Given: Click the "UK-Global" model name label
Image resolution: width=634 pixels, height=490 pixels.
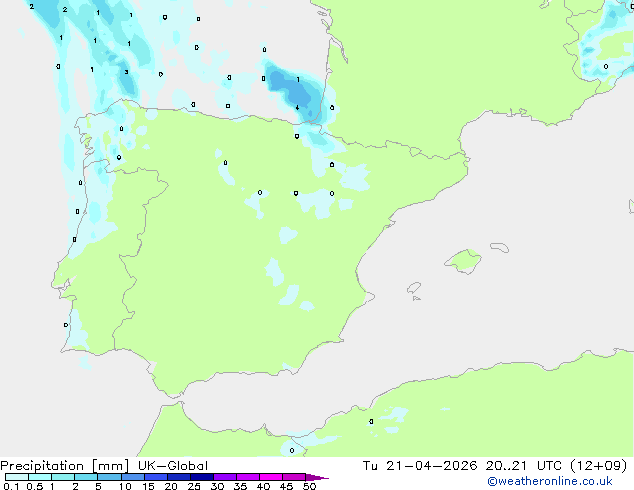Looking at the screenshot, I should (x=173, y=466).
